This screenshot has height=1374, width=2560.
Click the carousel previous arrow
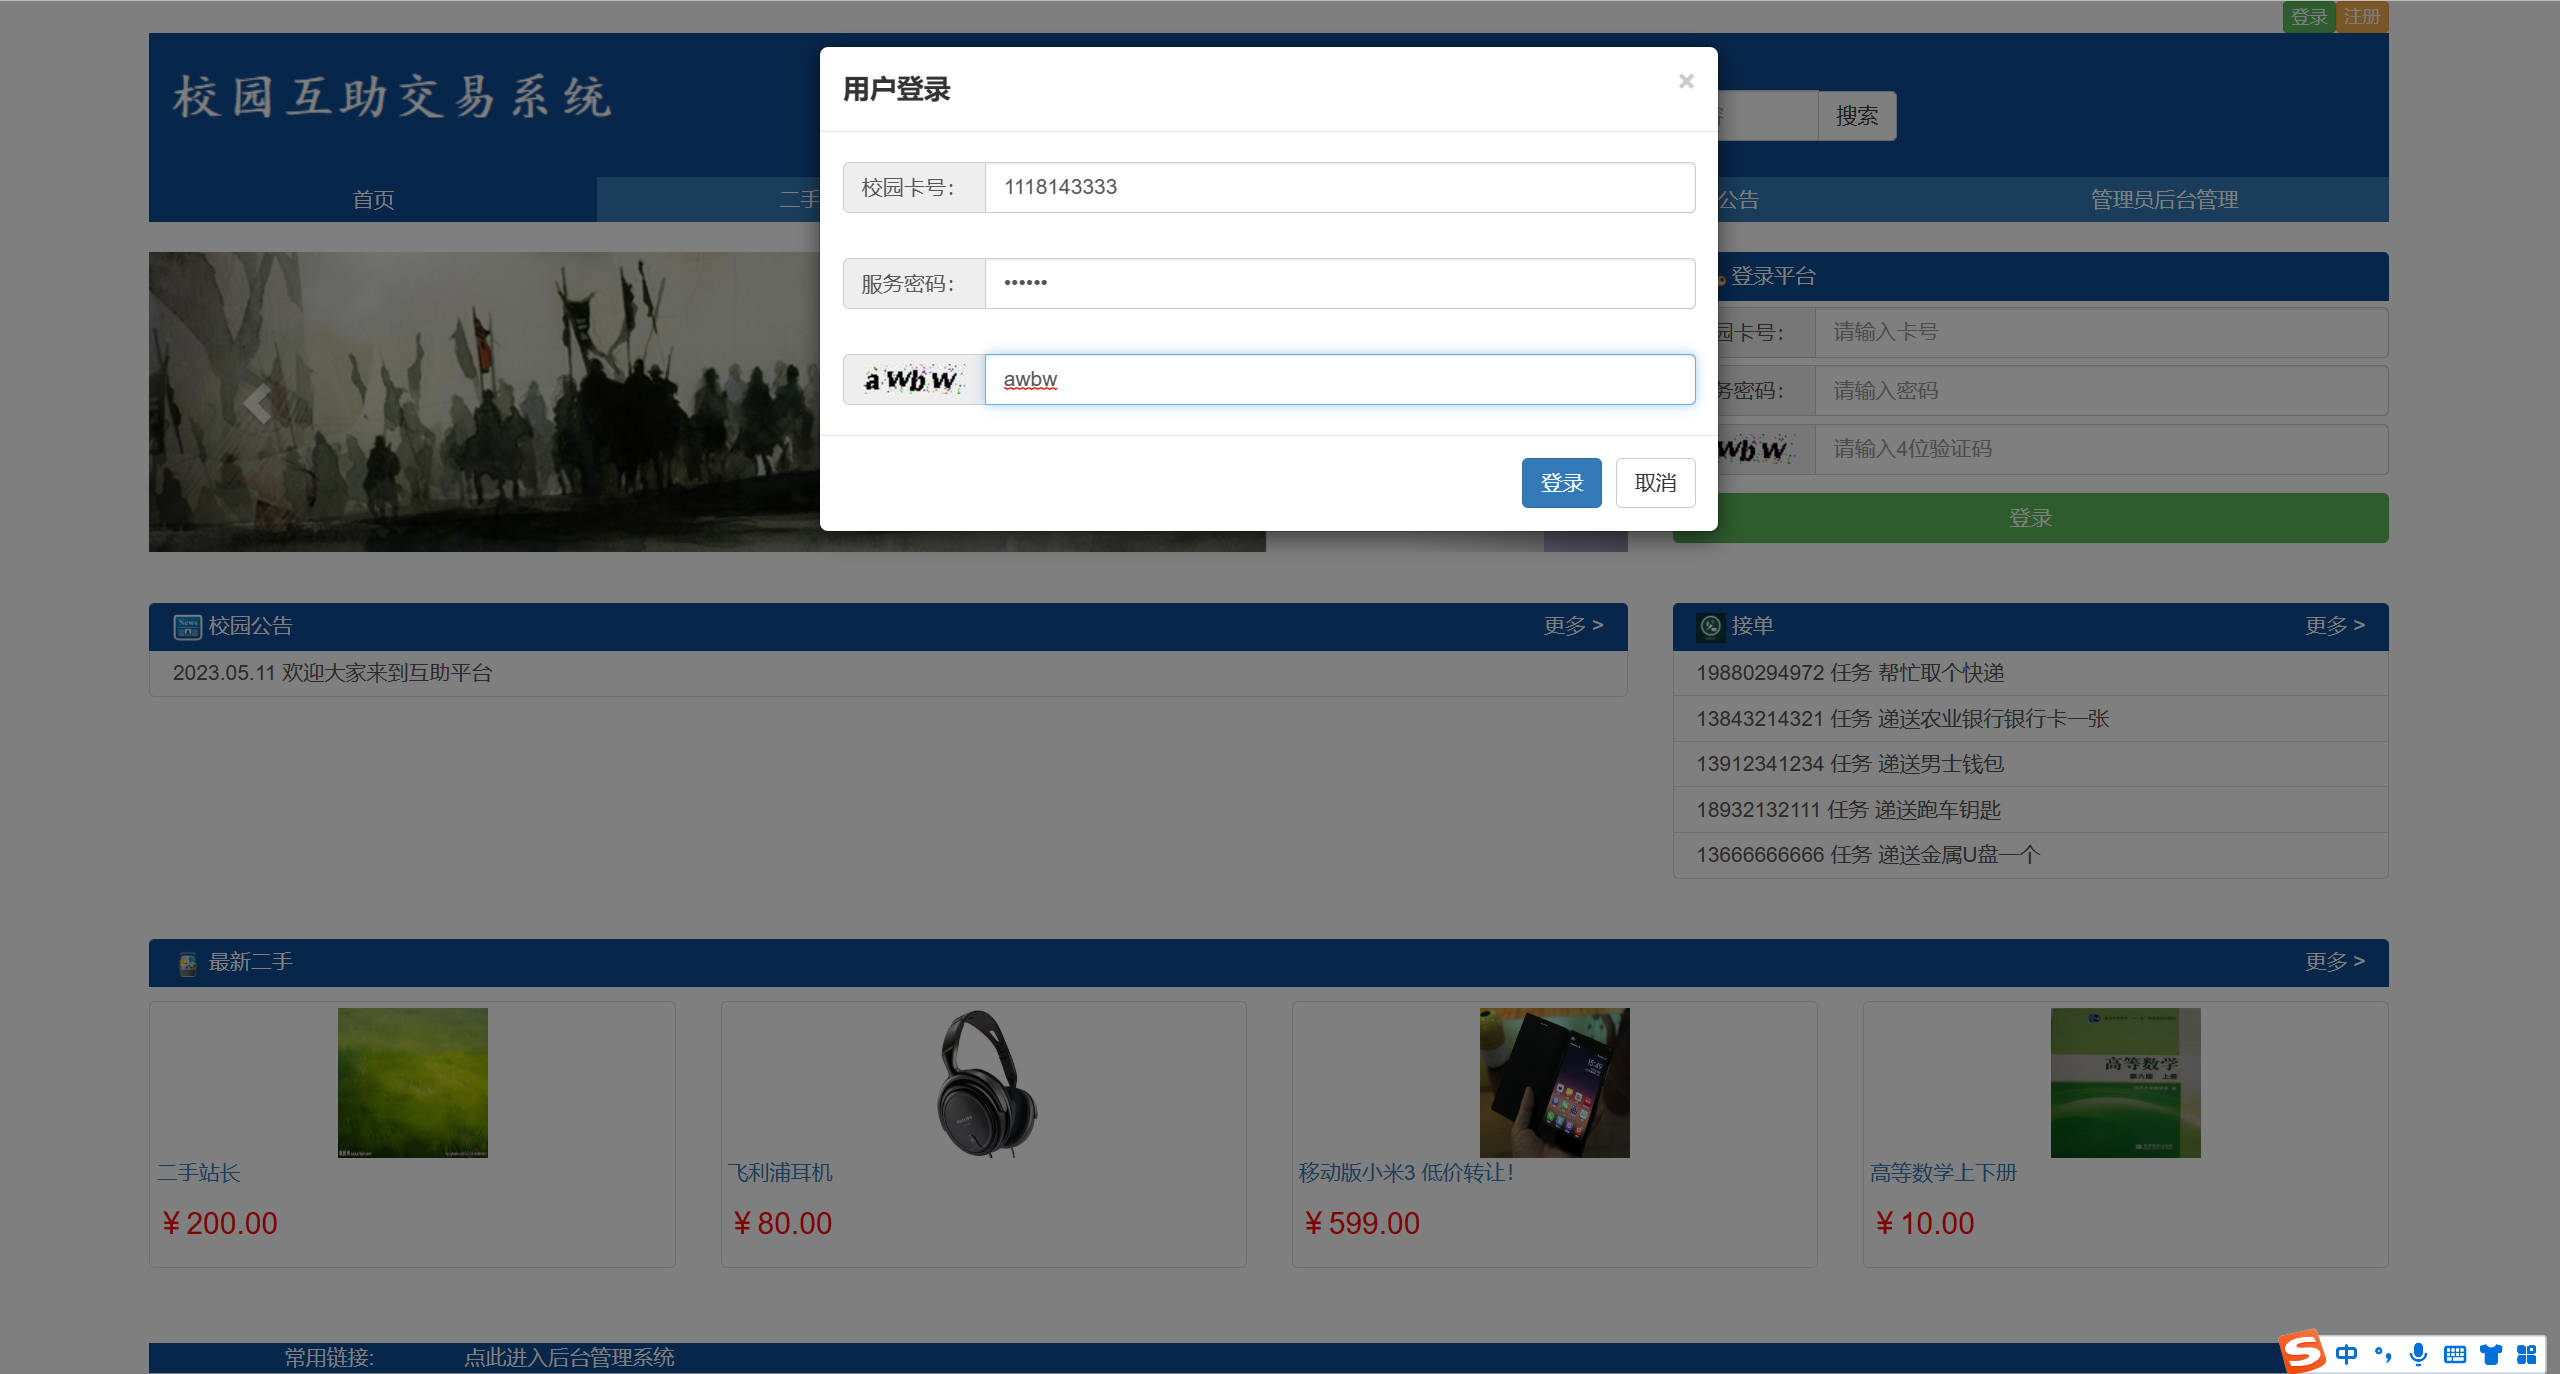point(258,402)
